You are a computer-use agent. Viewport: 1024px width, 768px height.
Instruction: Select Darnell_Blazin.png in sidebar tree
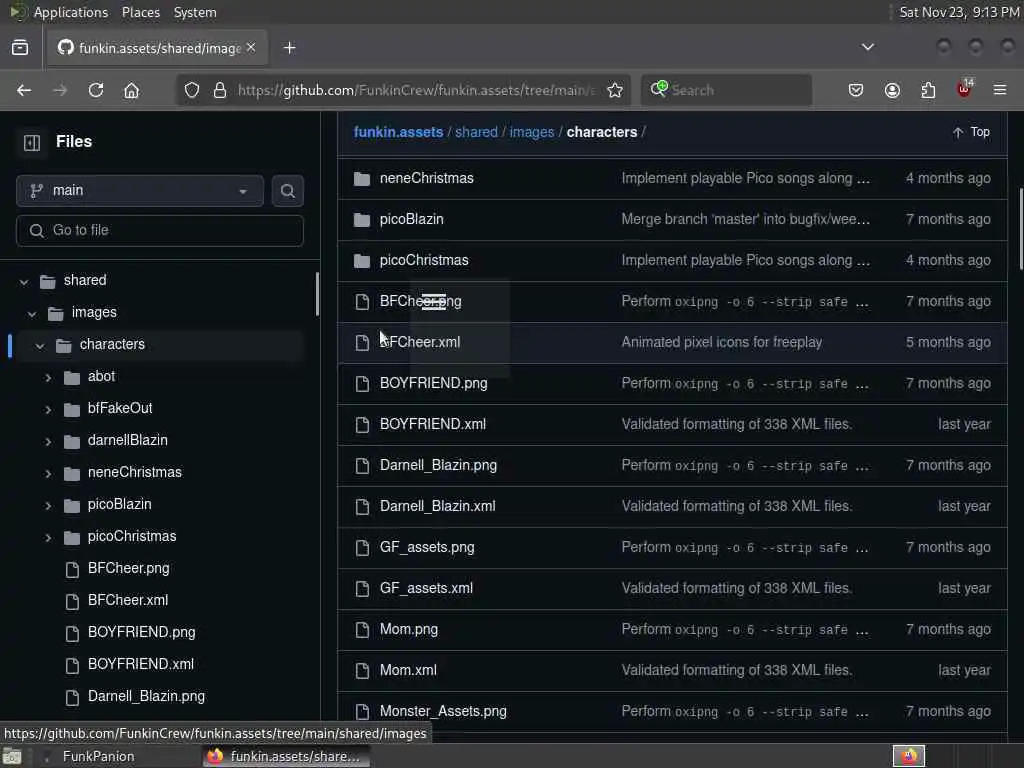click(x=146, y=696)
